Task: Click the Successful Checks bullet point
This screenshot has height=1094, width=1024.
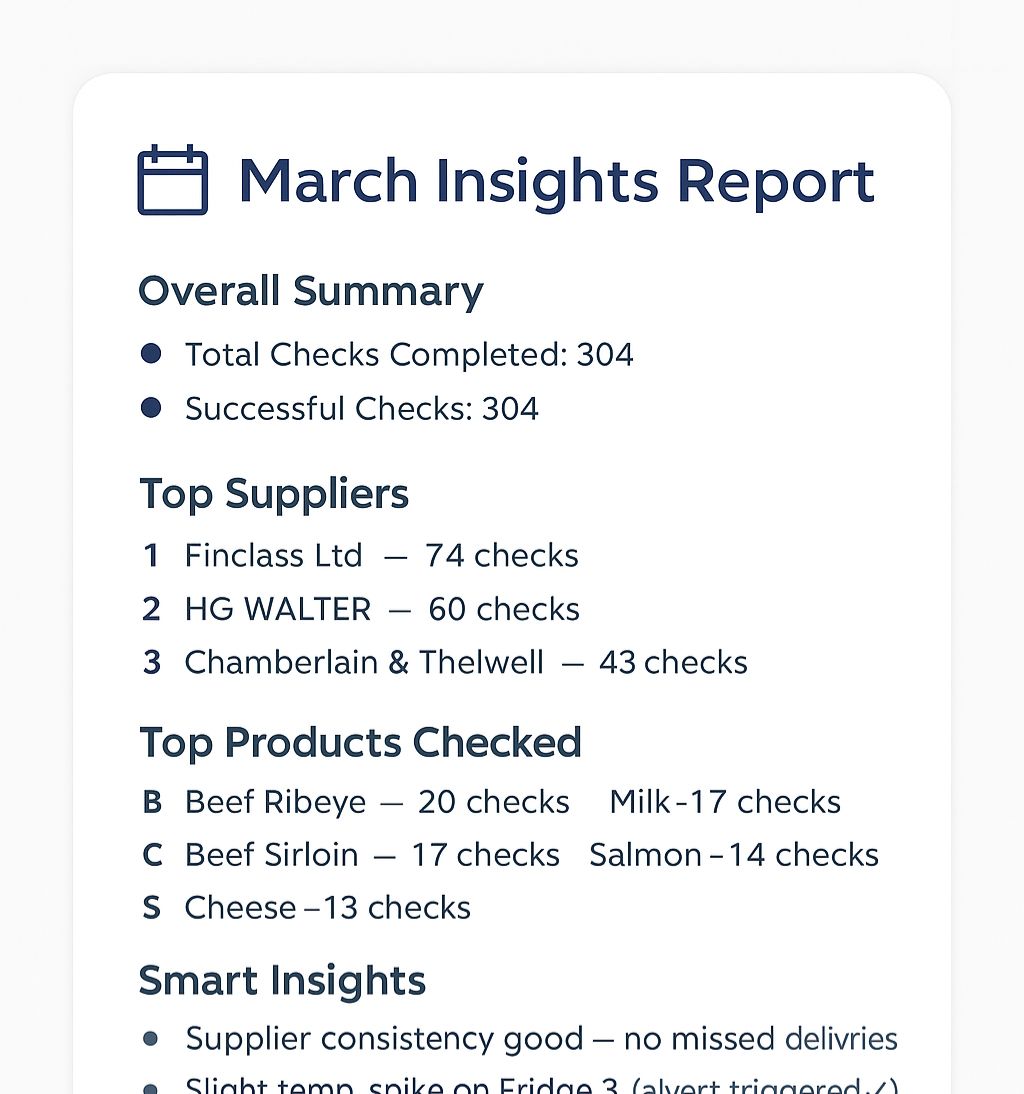Action: point(151,407)
